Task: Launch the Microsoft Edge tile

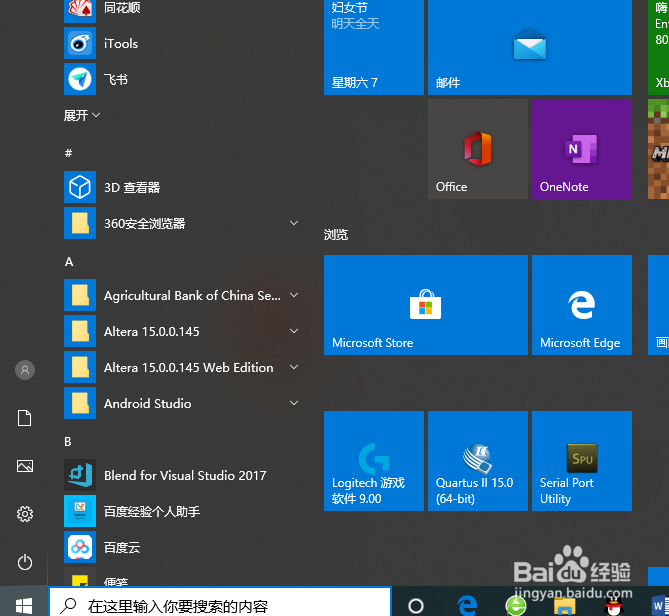Action: tap(582, 305)
